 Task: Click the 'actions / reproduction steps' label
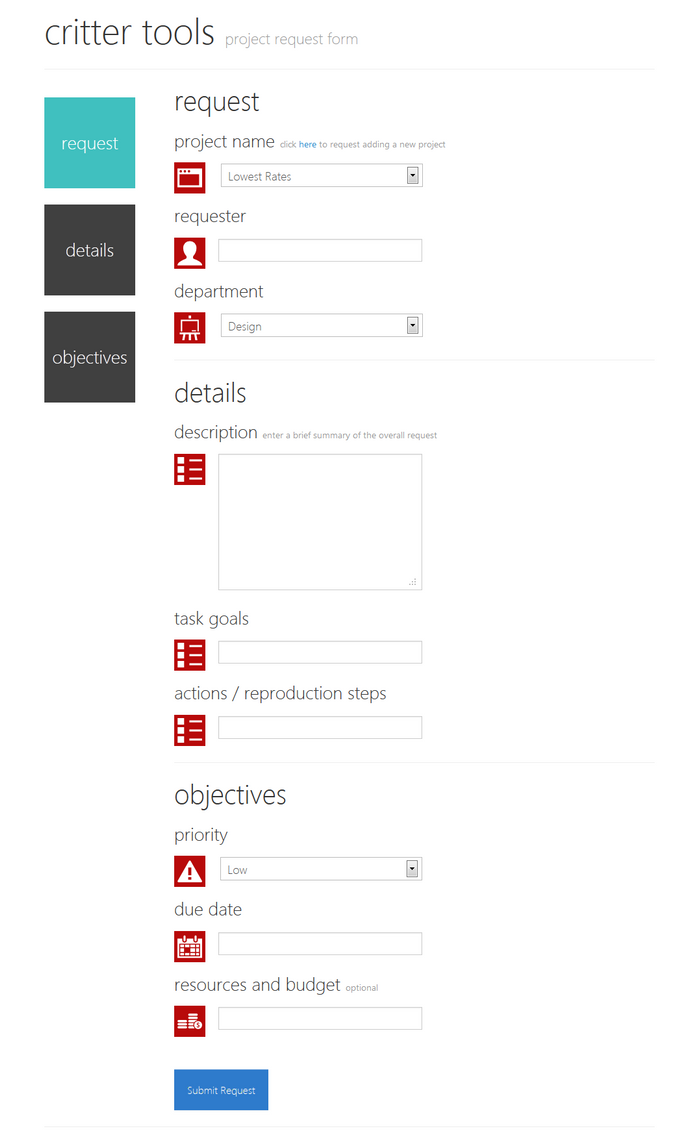click(x=280, y=694)
